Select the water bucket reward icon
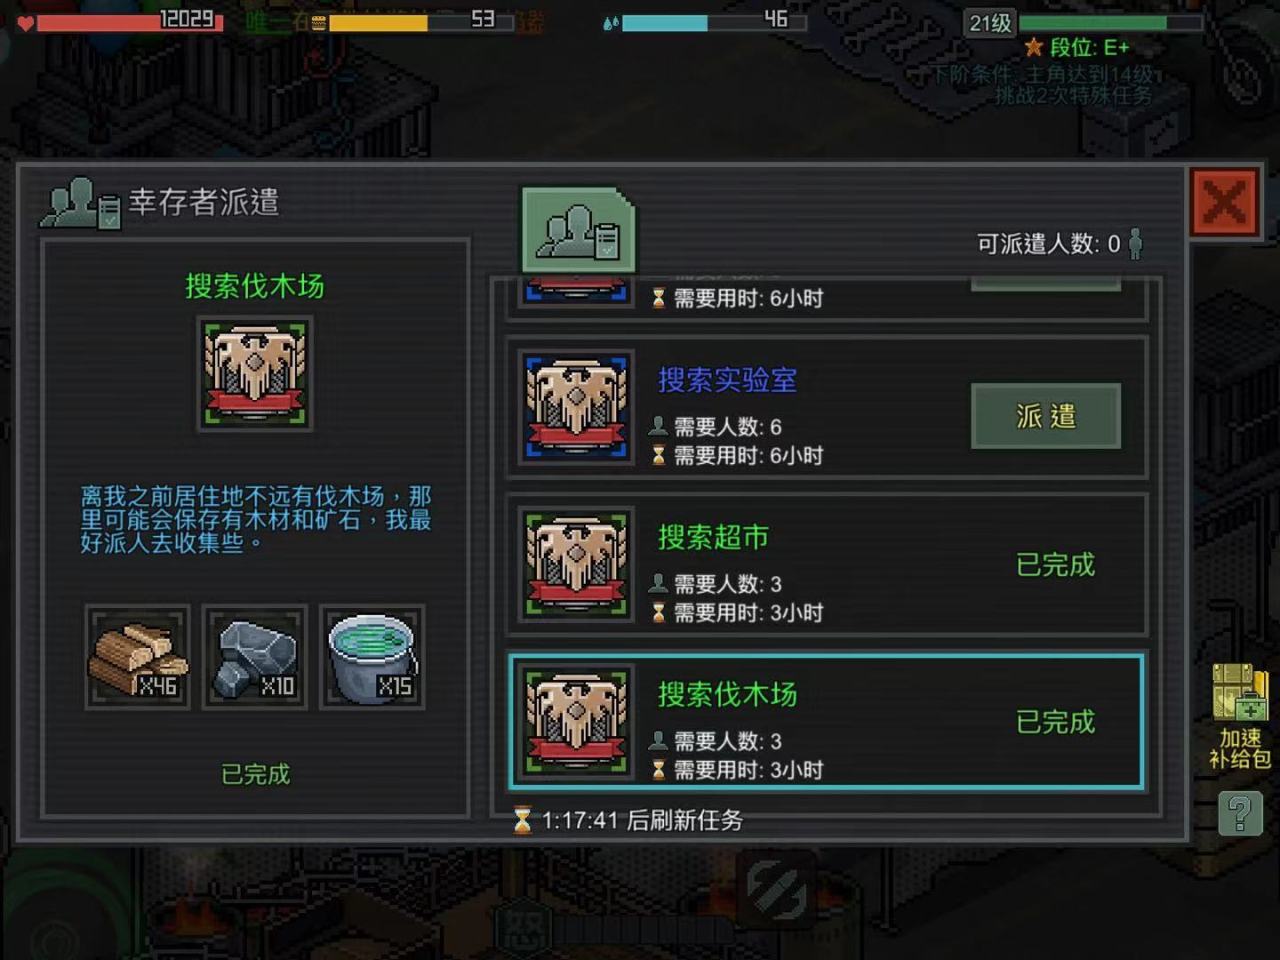This screenshot has width=1280, height=960. pyautogui.click(x=372, y=657)
